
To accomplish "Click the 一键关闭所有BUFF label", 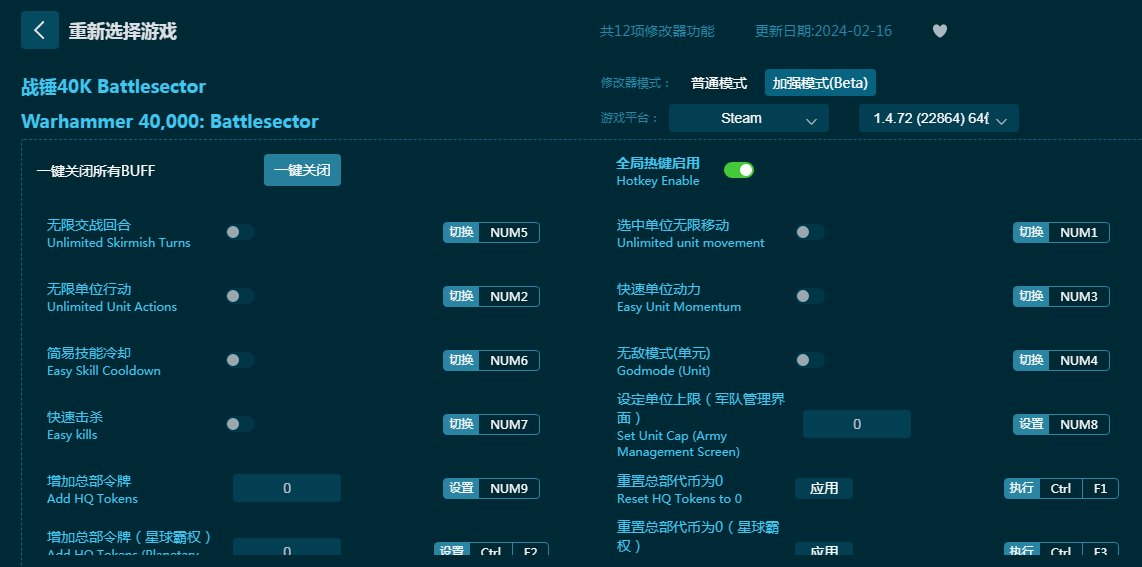I will click(96, 171).
